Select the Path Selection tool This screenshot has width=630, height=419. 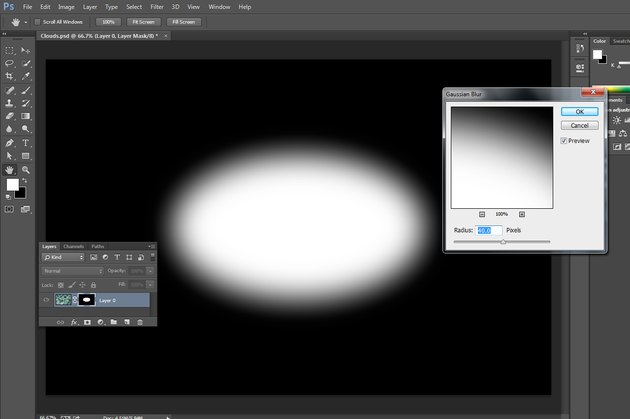[x=10, y=156]
